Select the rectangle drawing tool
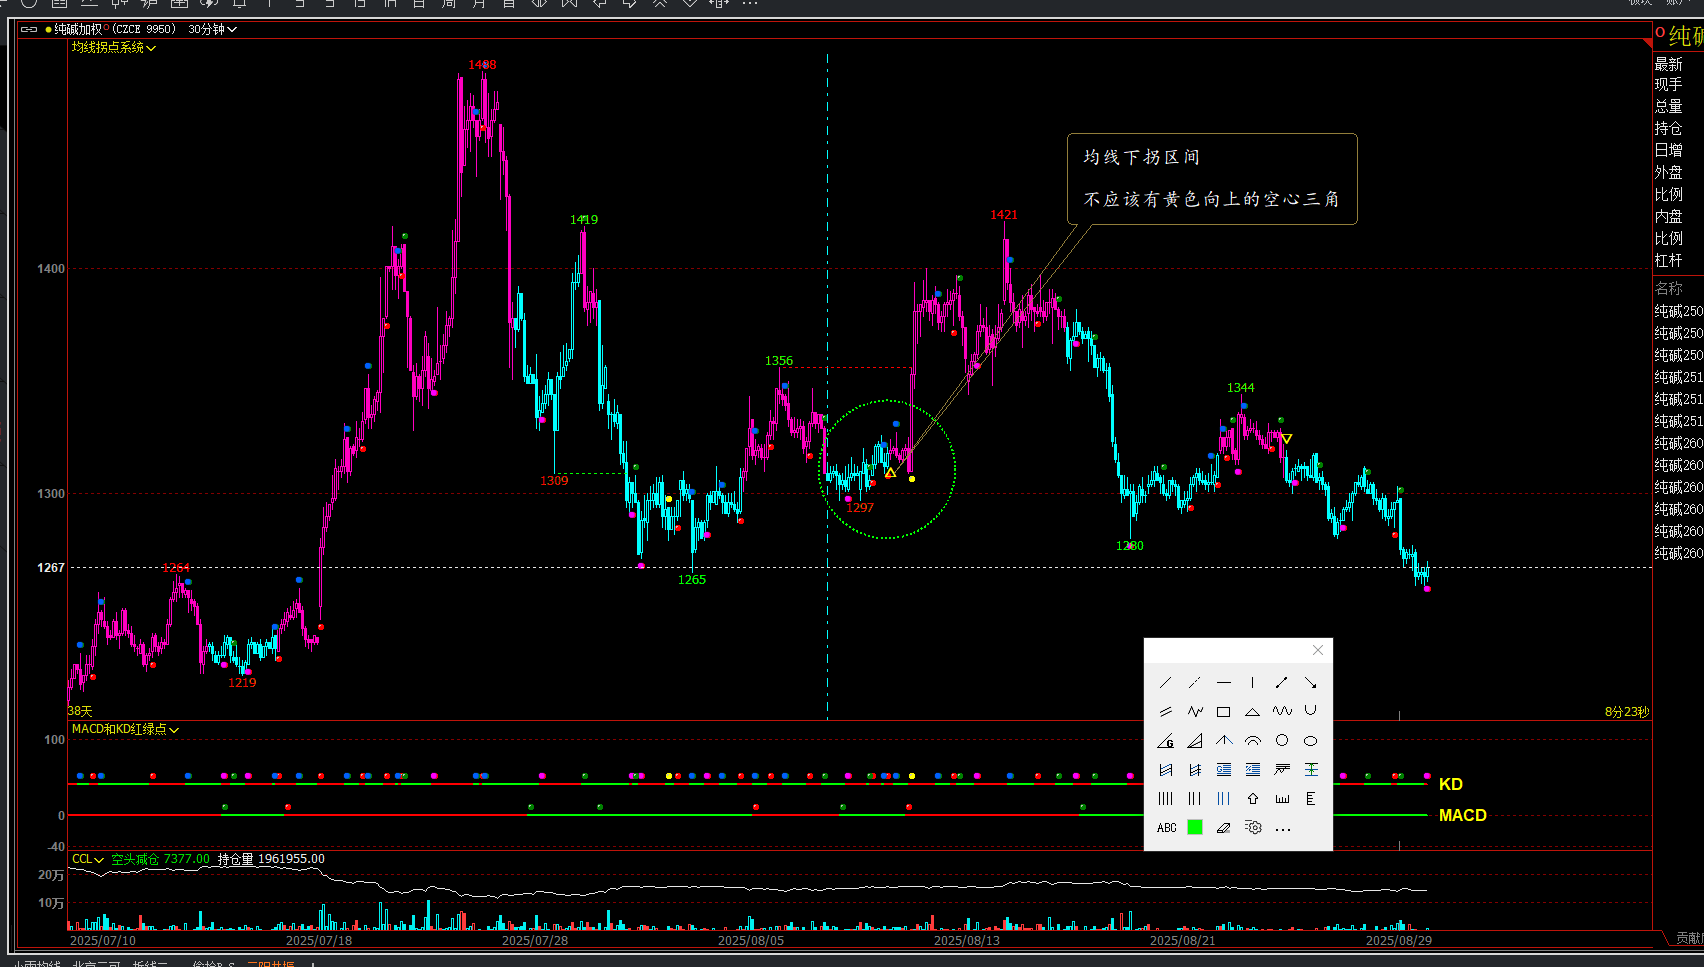This screenshot has height=967, width=1704. click(1223, 712)
